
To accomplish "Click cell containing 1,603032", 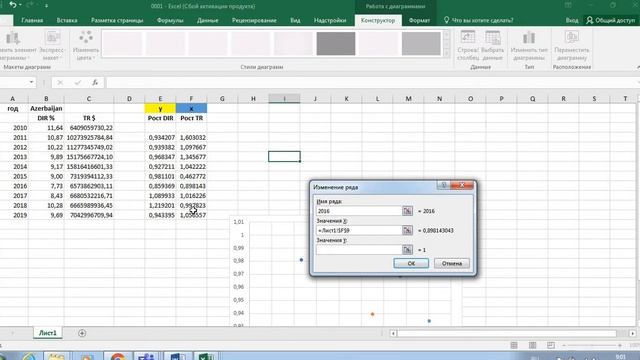I will (191, 138).
